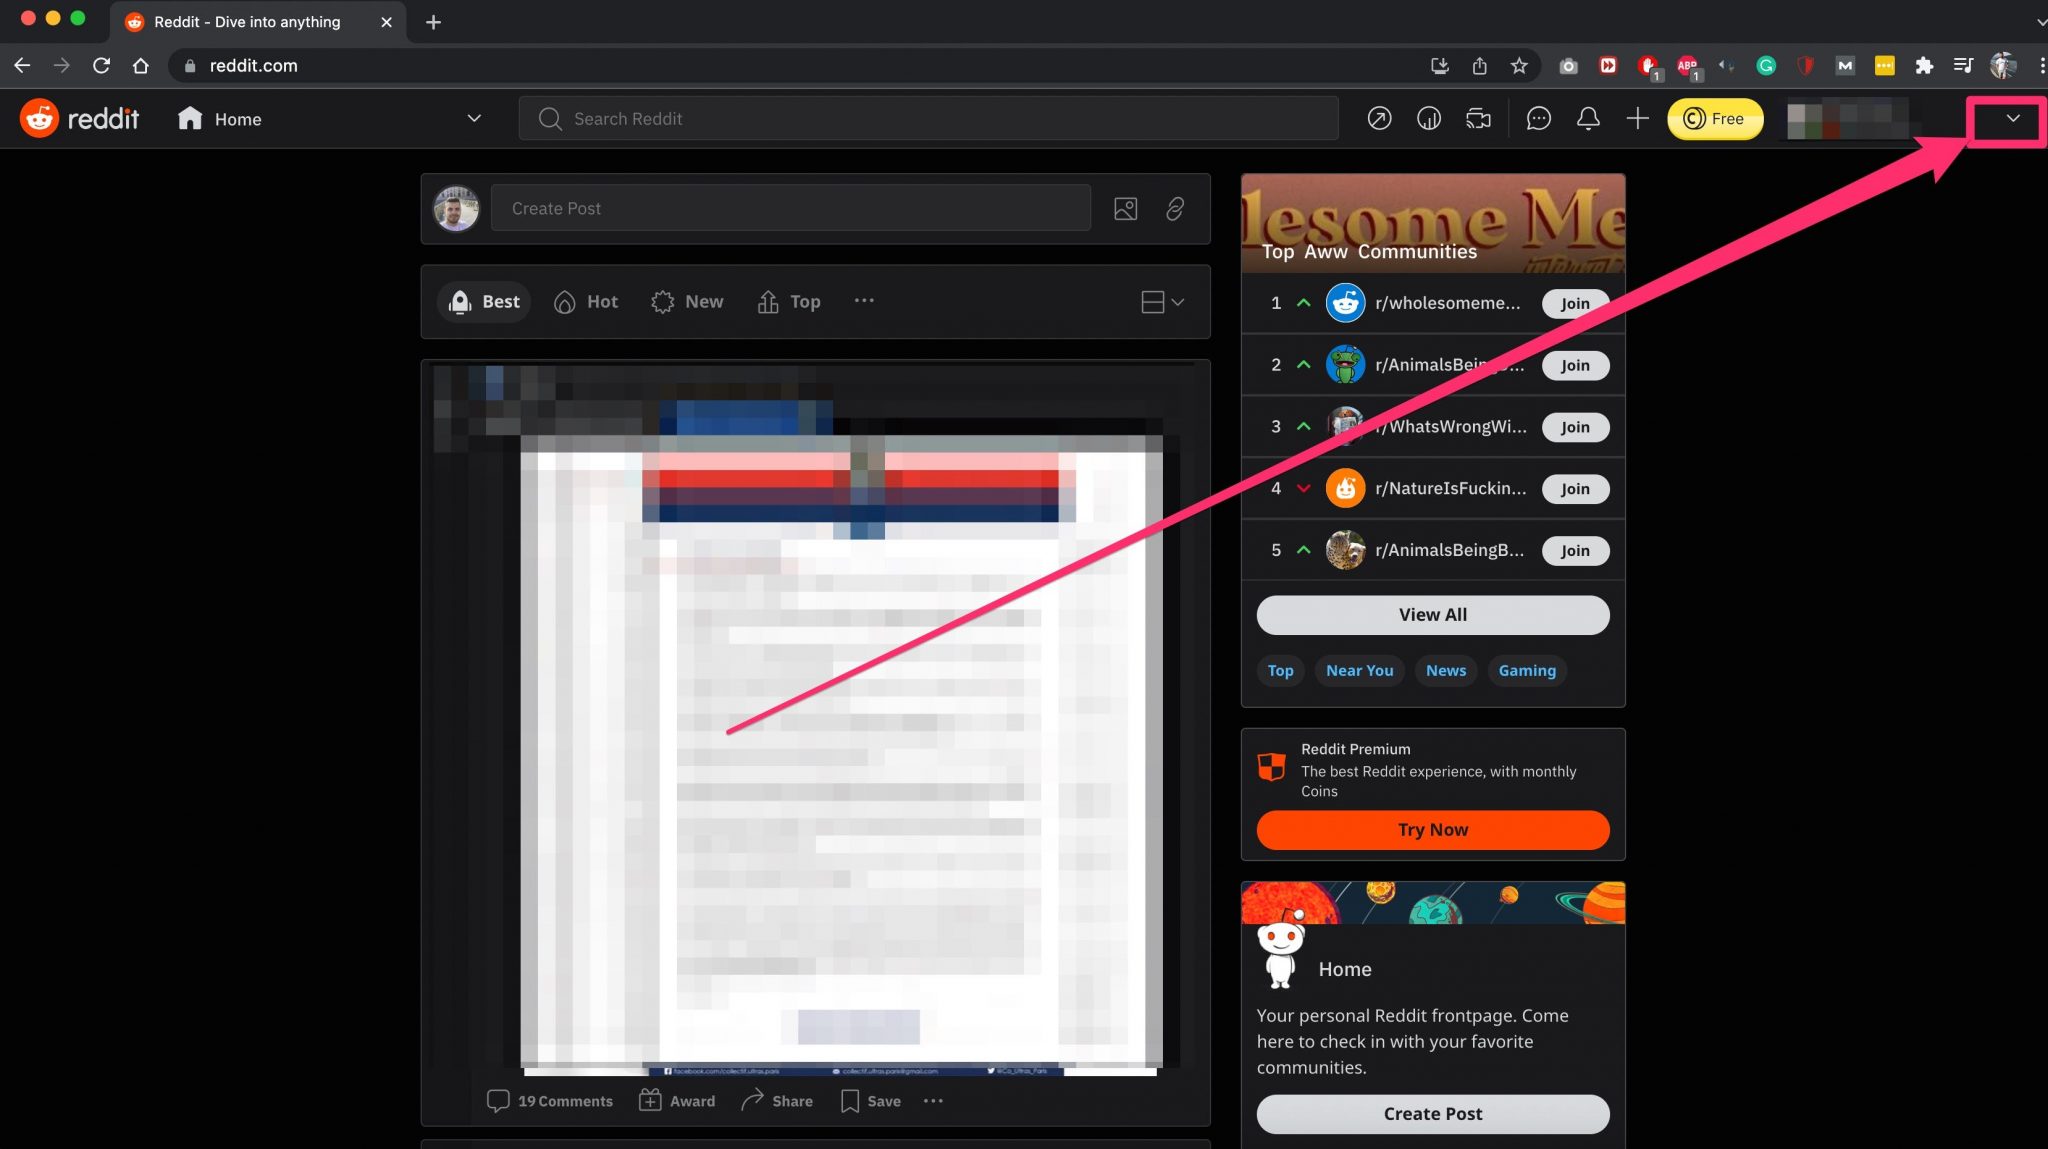
Task: Click the compass/explore icon in navbar
Action: (x=1380, y=118)
